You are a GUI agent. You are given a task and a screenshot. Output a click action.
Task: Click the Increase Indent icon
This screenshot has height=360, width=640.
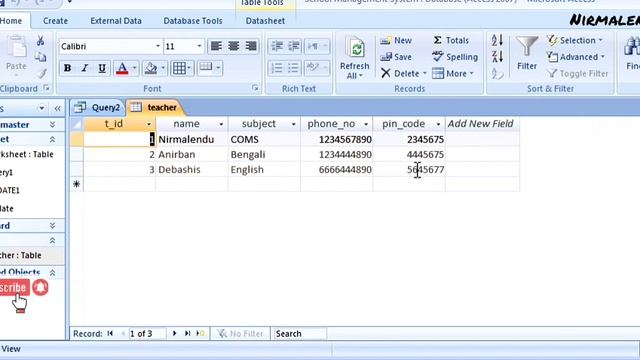(293, 46)
